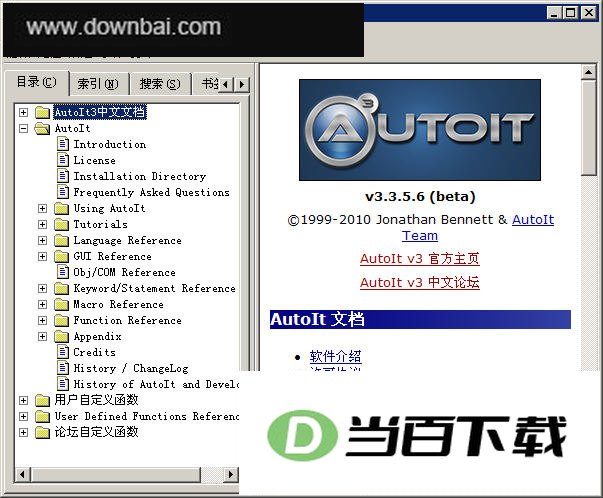The width and height of the screenshot is (603, 498).
Task: Click the content pane vertical scrollbar thumb
Action: (588, 128)
